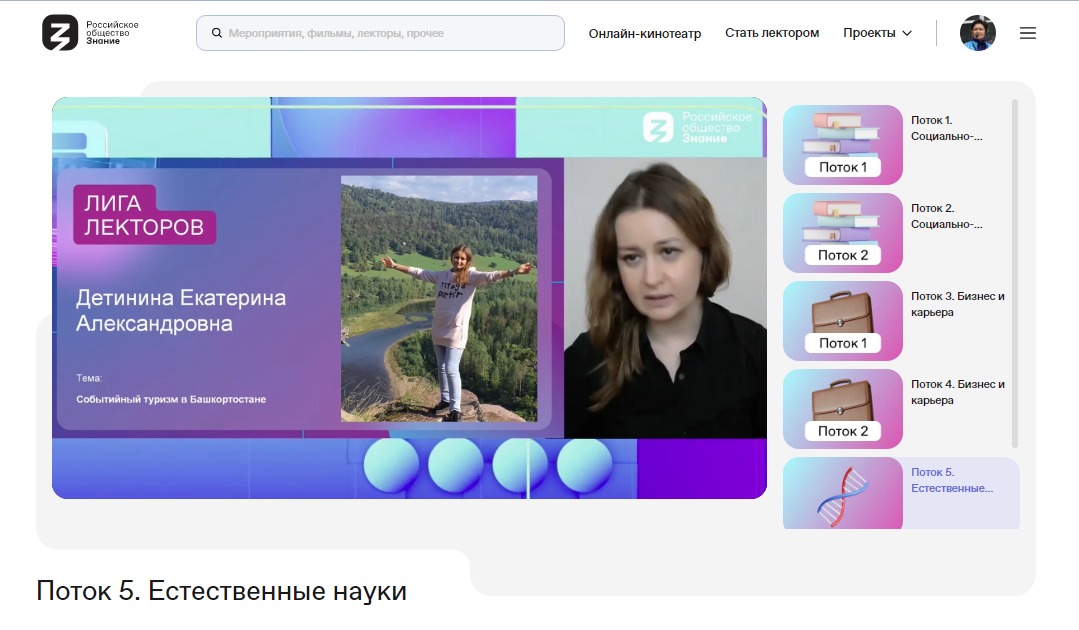Choose the DNA helix thumbnail for Поток 5
Screen dimensions: 1079x630
pos(842,494)
